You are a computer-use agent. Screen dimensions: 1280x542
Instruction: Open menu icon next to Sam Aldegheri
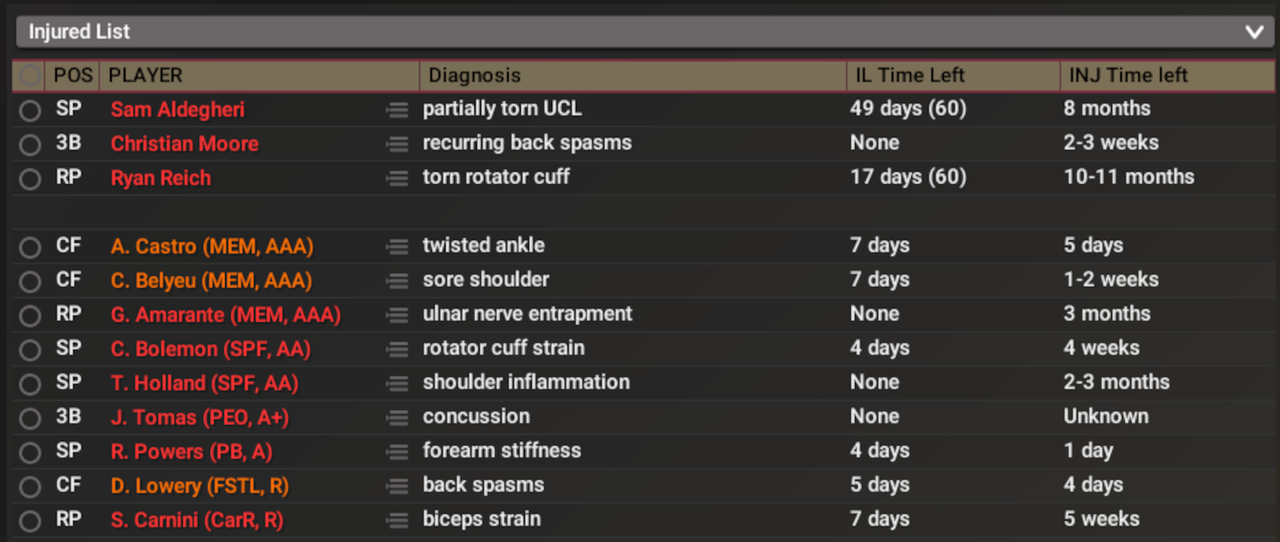tap(397, 110)
